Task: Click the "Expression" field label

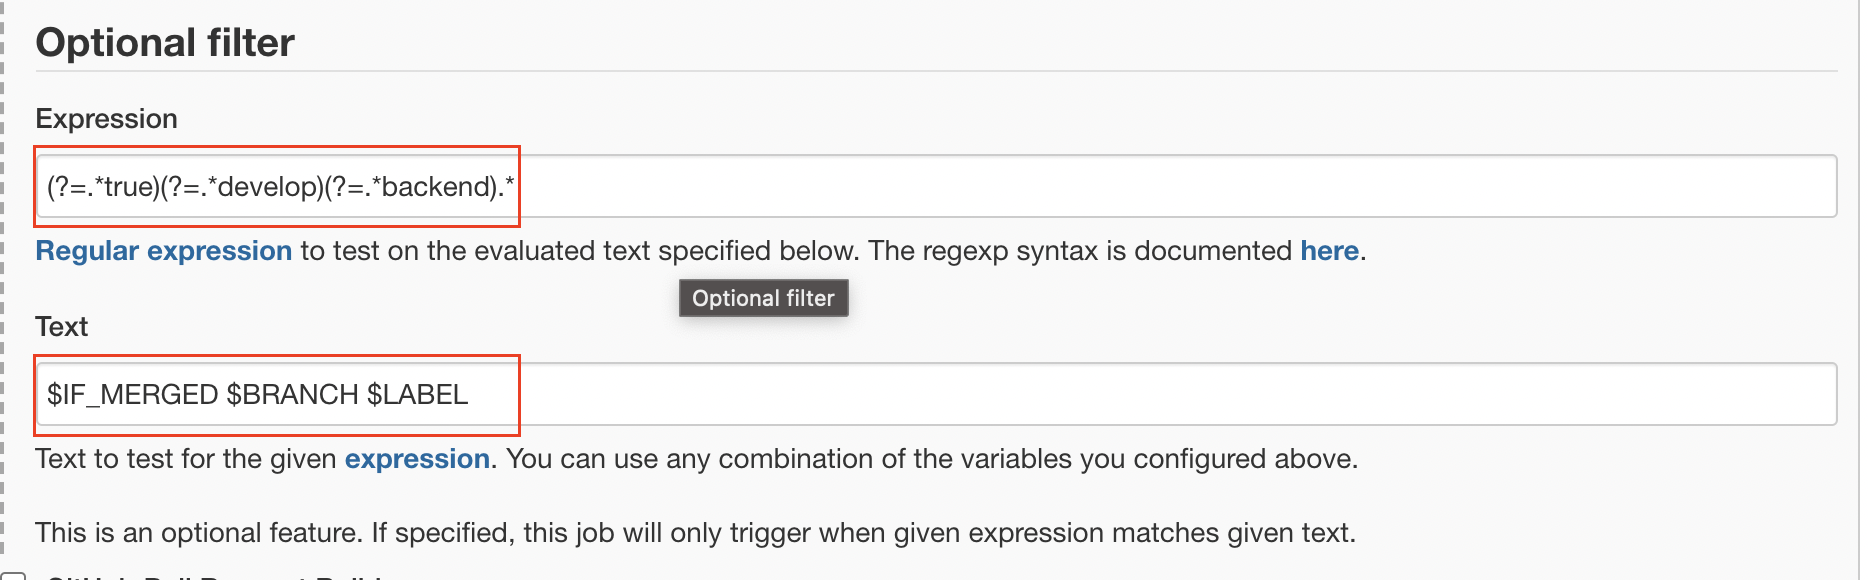Action: tap(106, 118)
